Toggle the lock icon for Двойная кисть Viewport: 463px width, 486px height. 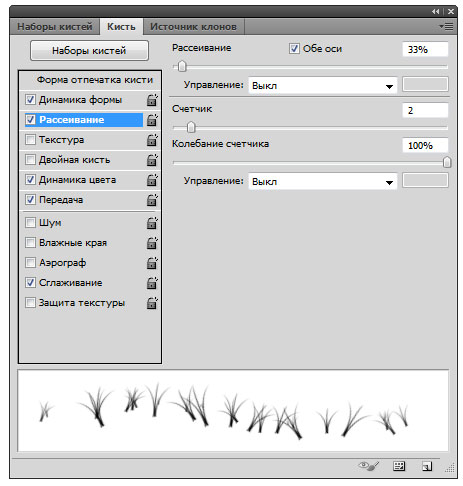point(152,160)
